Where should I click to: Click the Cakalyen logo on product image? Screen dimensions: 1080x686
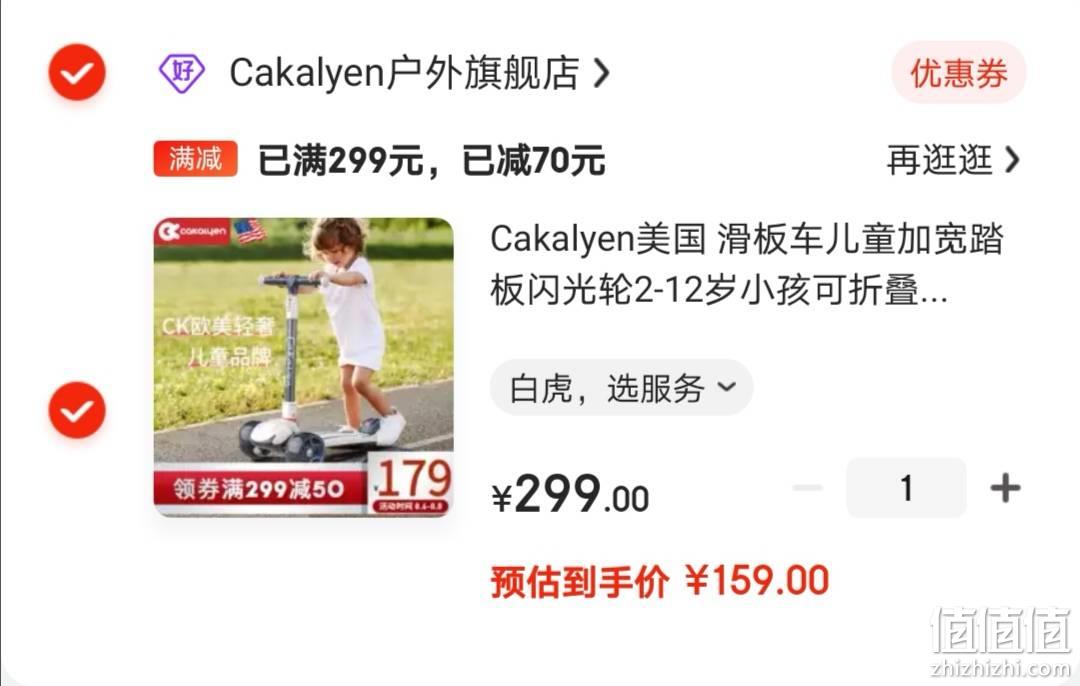tap(193, 231)
